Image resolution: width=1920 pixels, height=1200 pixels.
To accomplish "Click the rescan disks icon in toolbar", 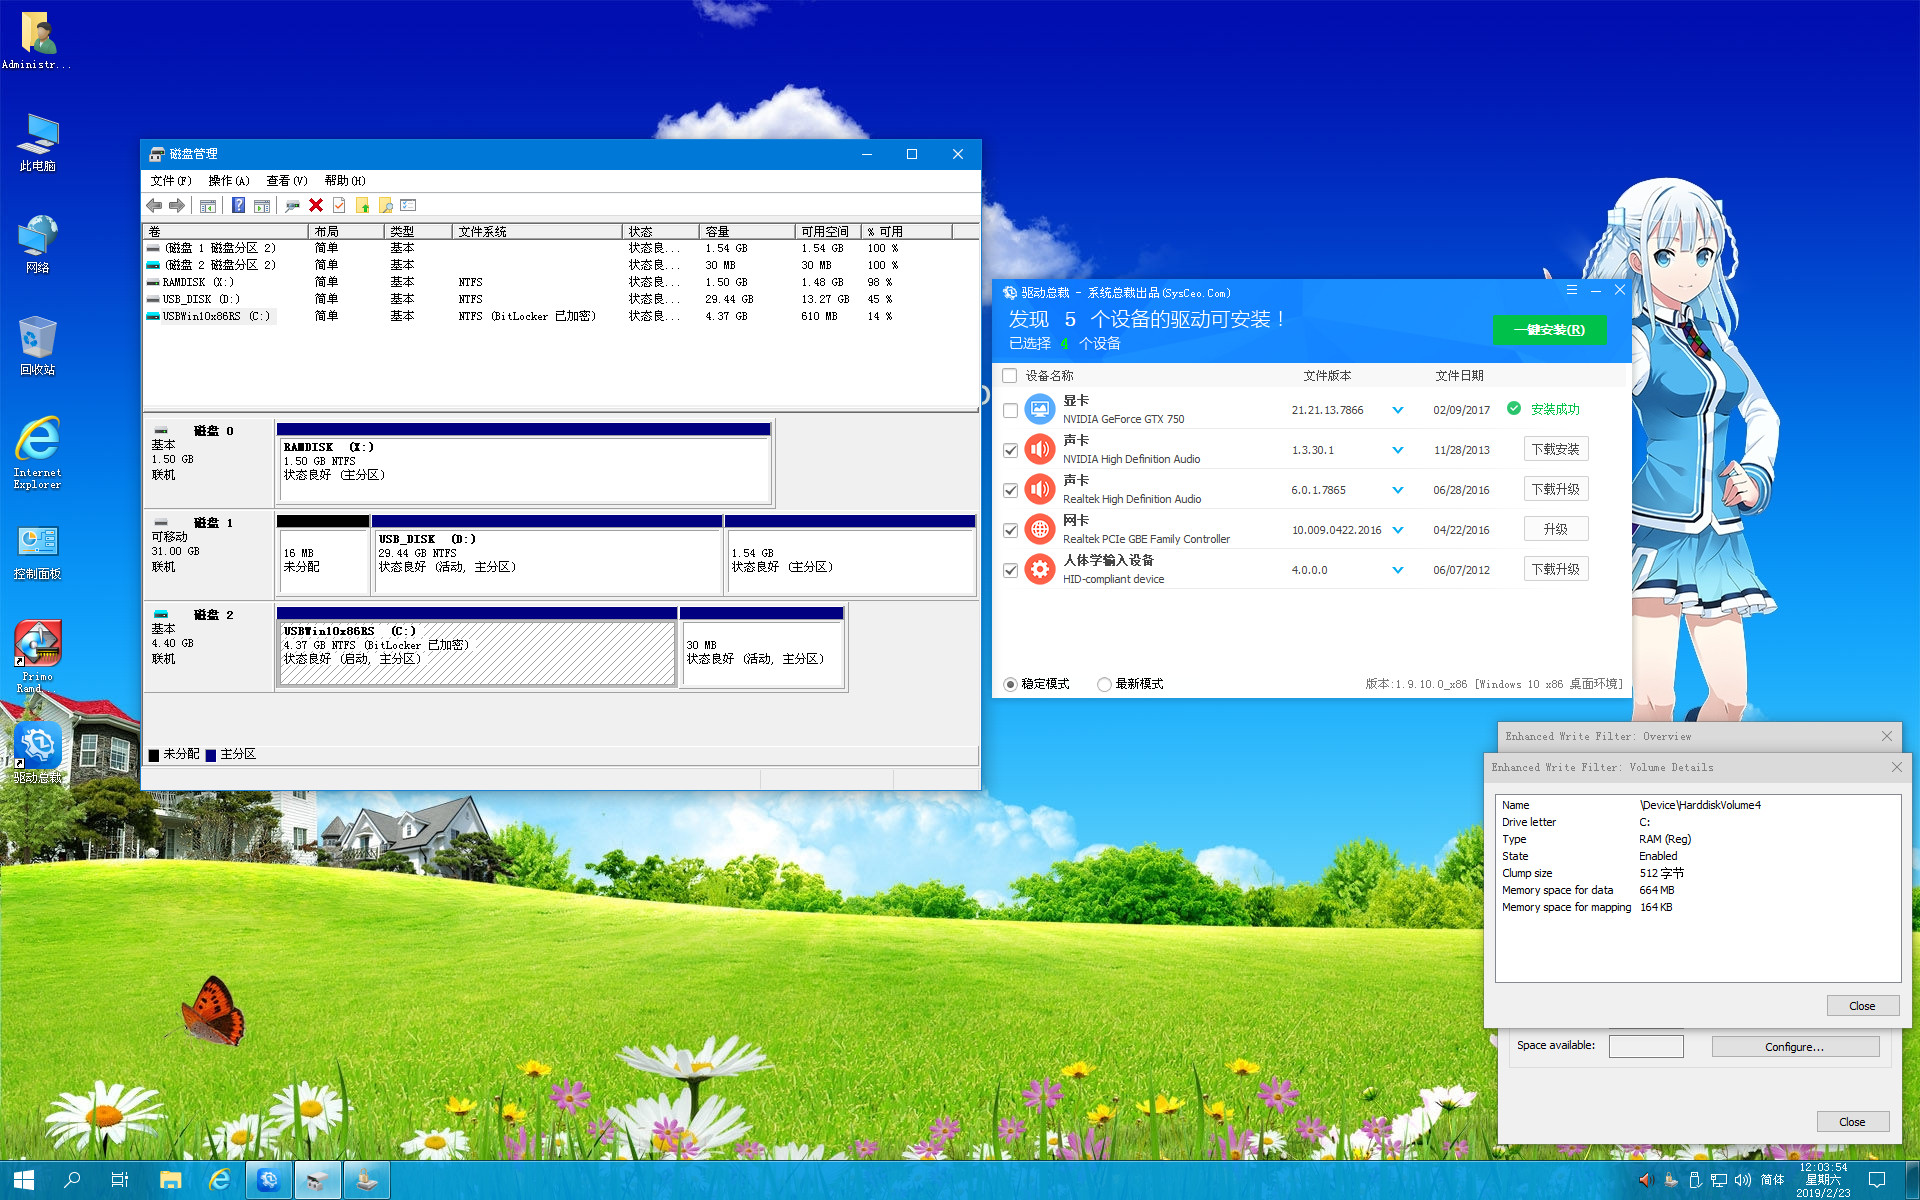I will [x=292, y=205].
